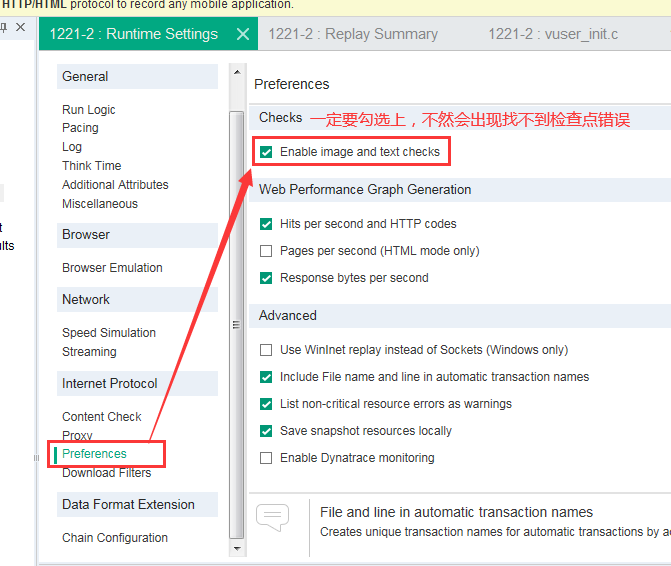Toggle Include File name and line checkbox

click(x=266, y=377)
